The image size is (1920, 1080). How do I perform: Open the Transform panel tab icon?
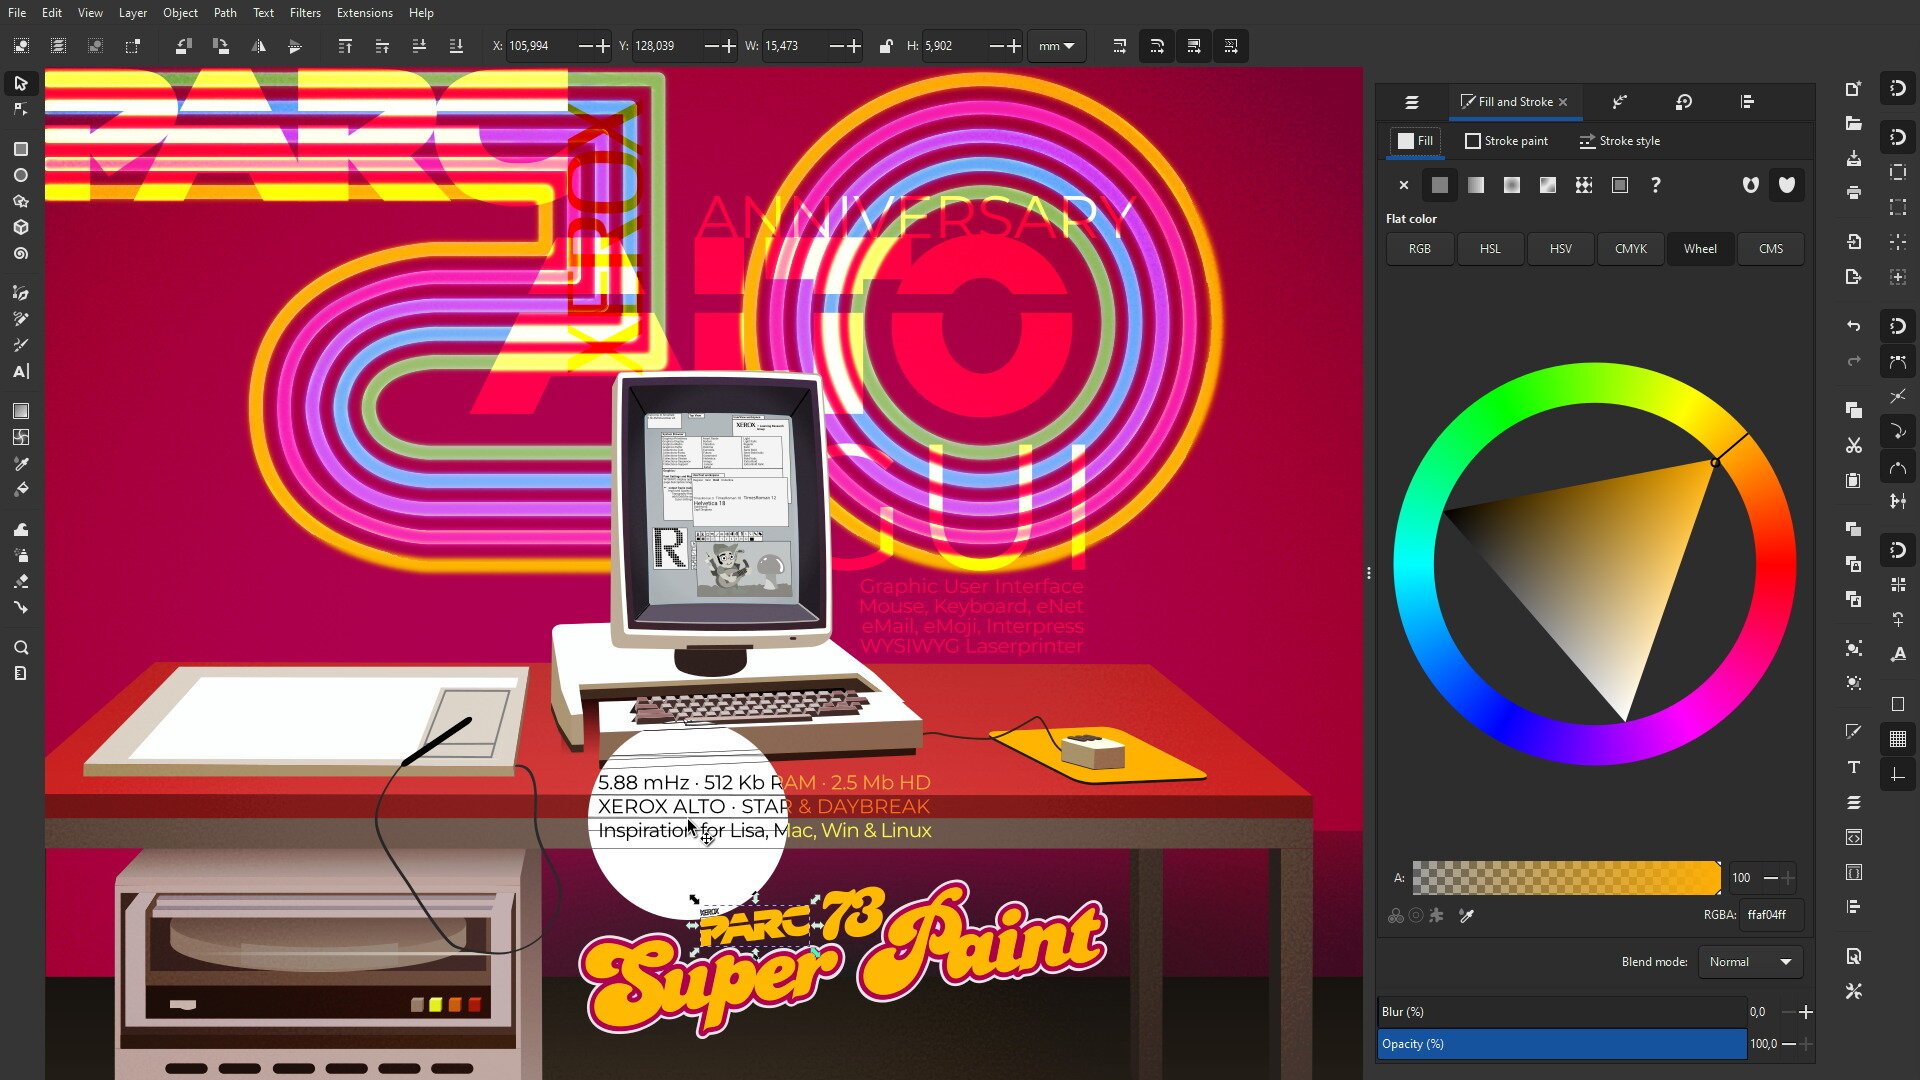tap(1684, 102)
